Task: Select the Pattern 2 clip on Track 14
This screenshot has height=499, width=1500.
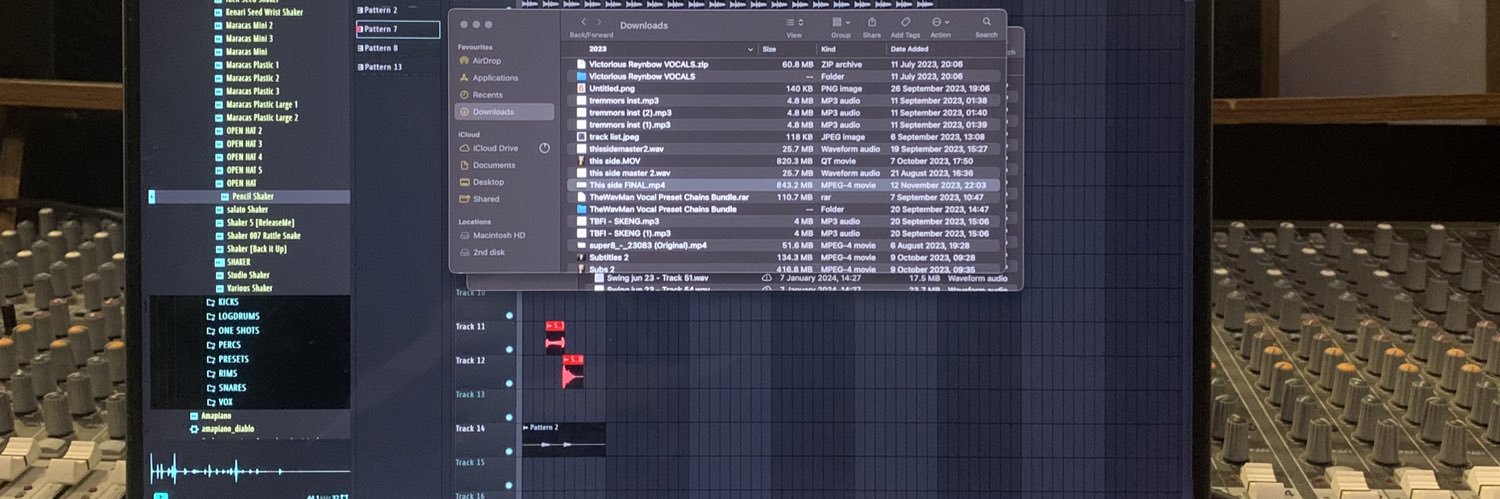Action: (x=564, y=438)
